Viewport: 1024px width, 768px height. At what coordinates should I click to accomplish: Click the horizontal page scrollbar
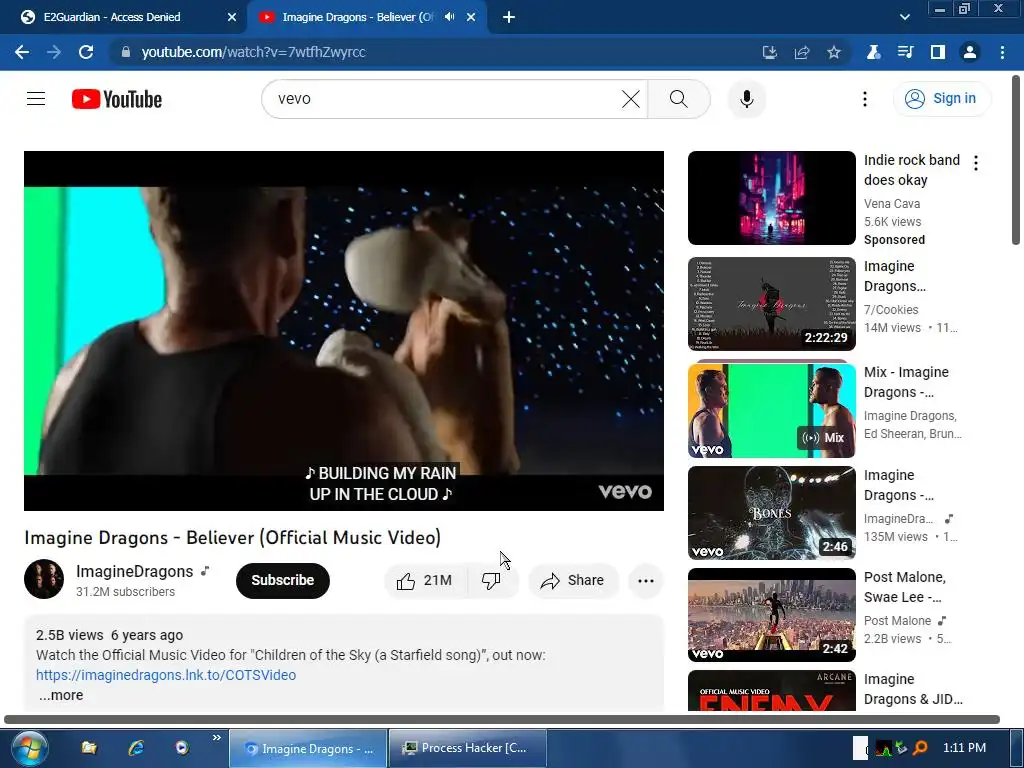tap(502, 720)
